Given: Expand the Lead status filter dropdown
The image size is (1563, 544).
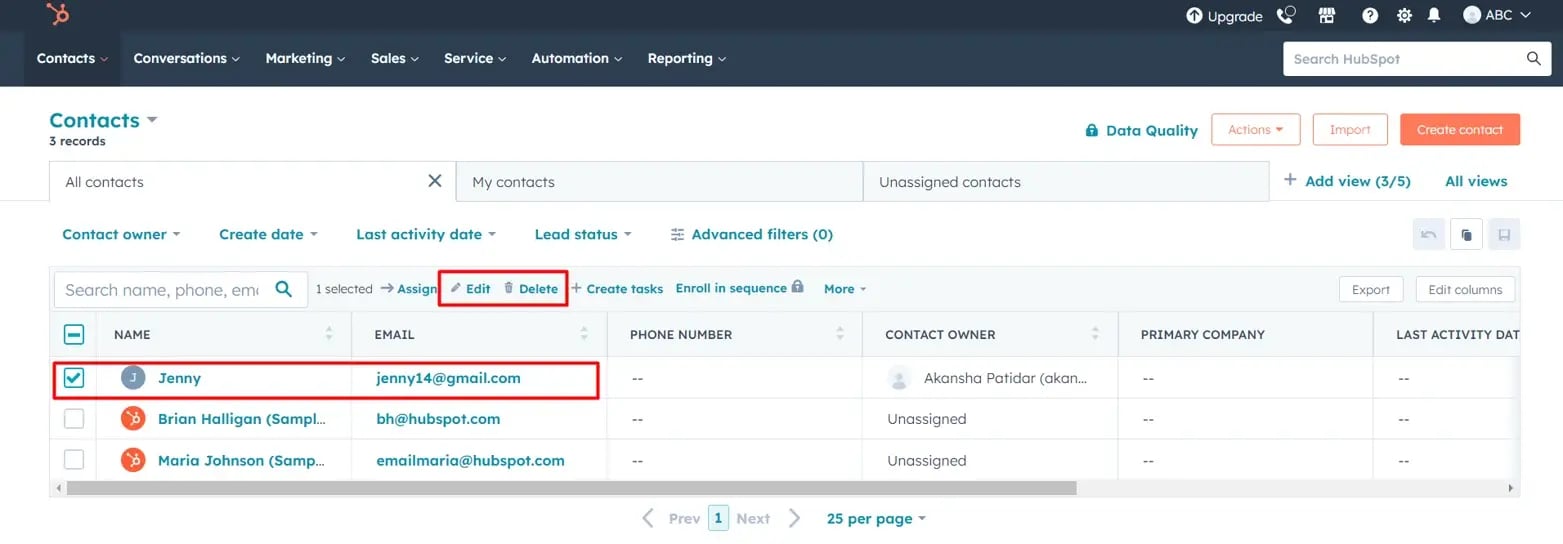Looking at the screenshot, I should 583,234.
